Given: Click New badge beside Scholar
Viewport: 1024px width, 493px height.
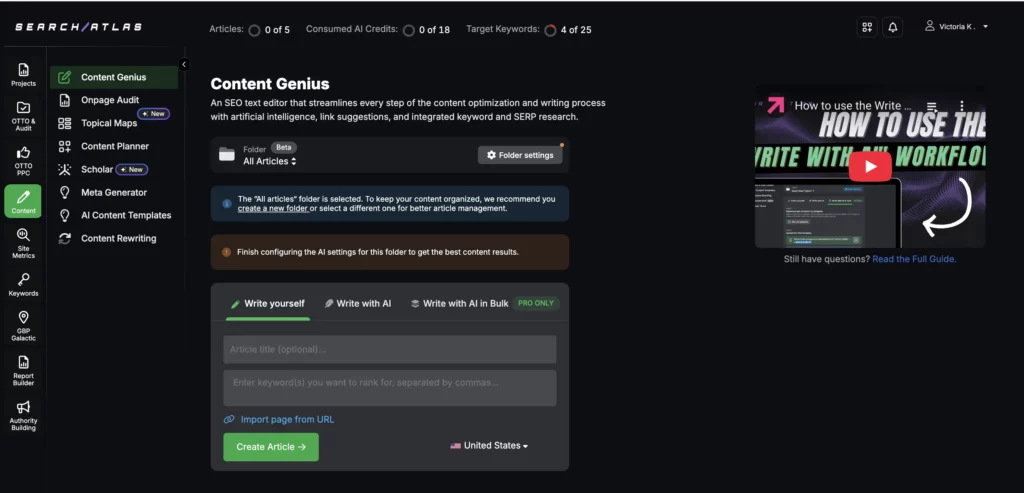Looking at the screenshot, I should [x=132, y=169].
